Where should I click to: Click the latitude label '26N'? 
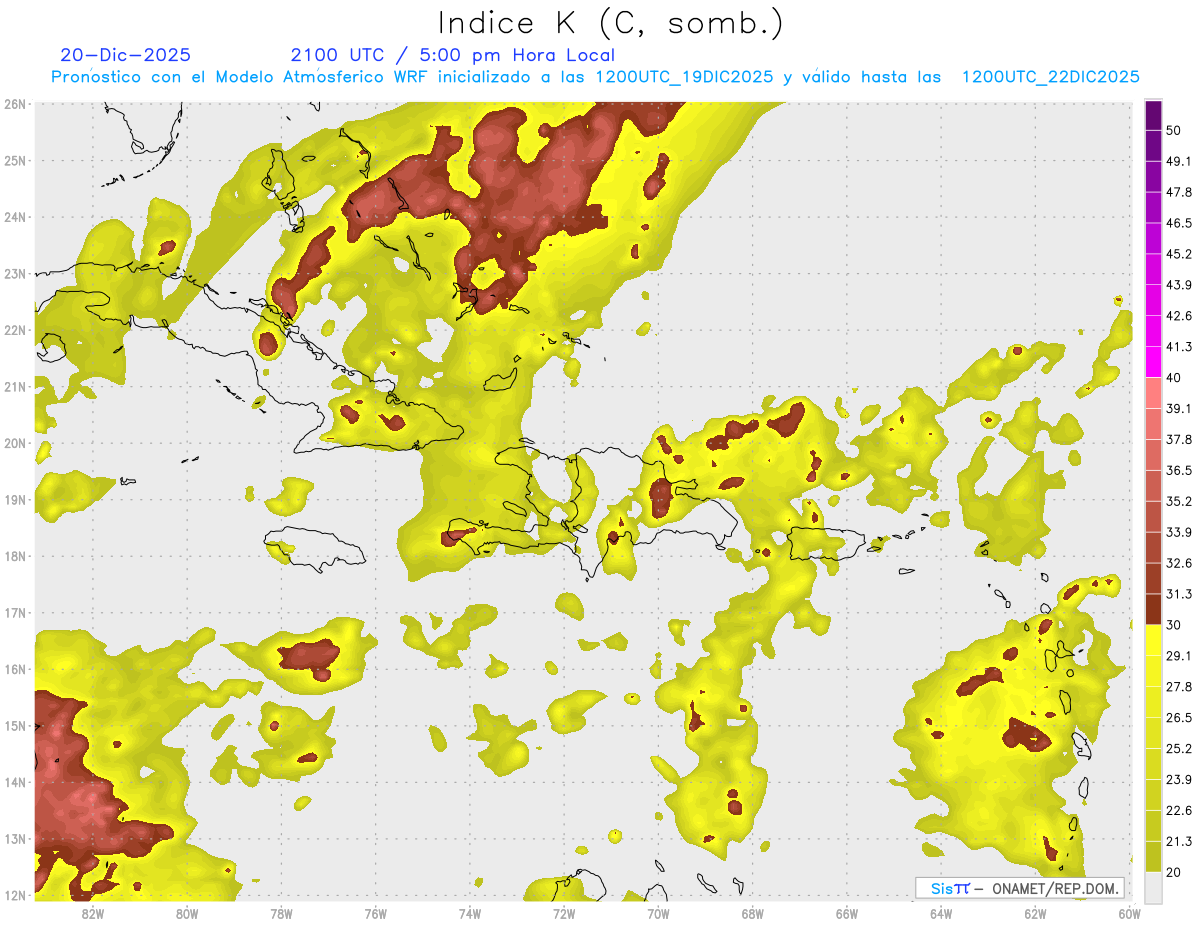pyautogui.click(x=15, y=104)
